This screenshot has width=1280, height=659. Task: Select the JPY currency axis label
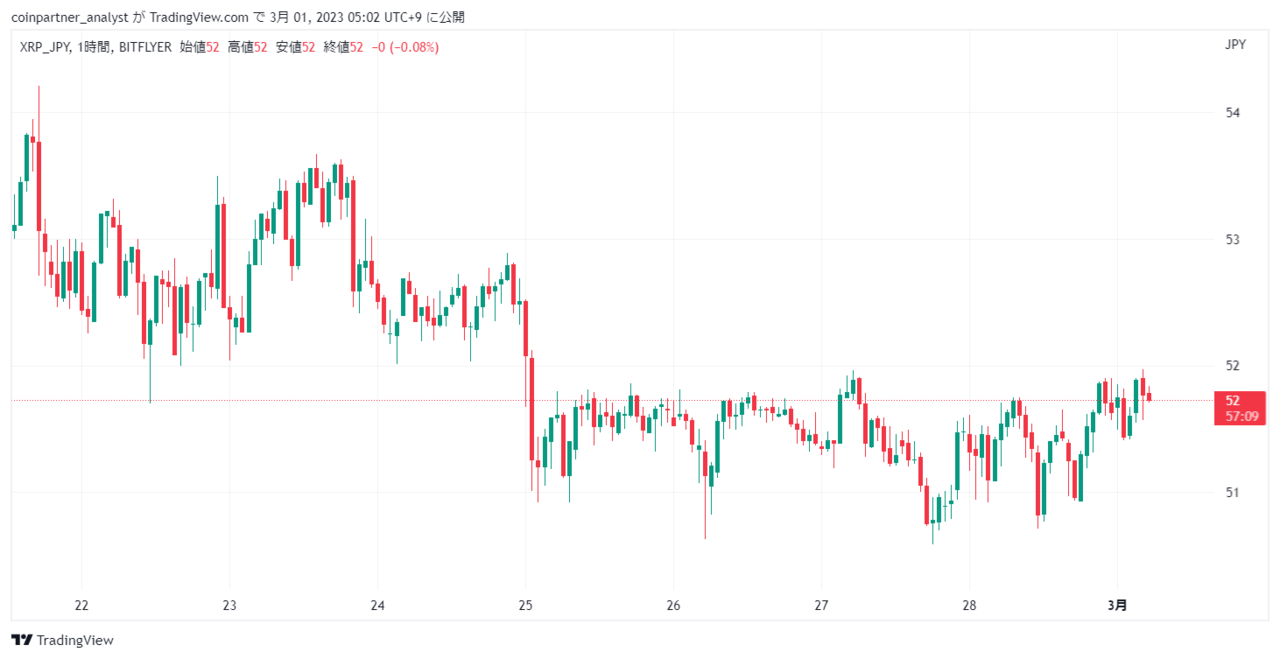click(1235, 44)
